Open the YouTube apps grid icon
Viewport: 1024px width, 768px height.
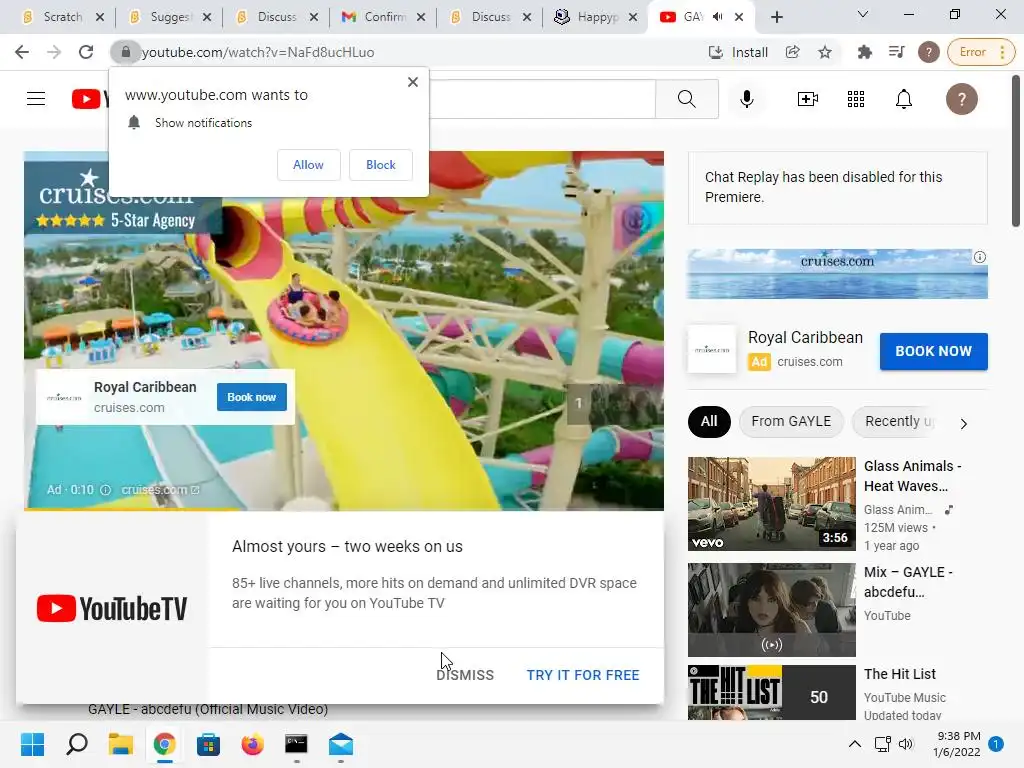(x=856, y=99)
